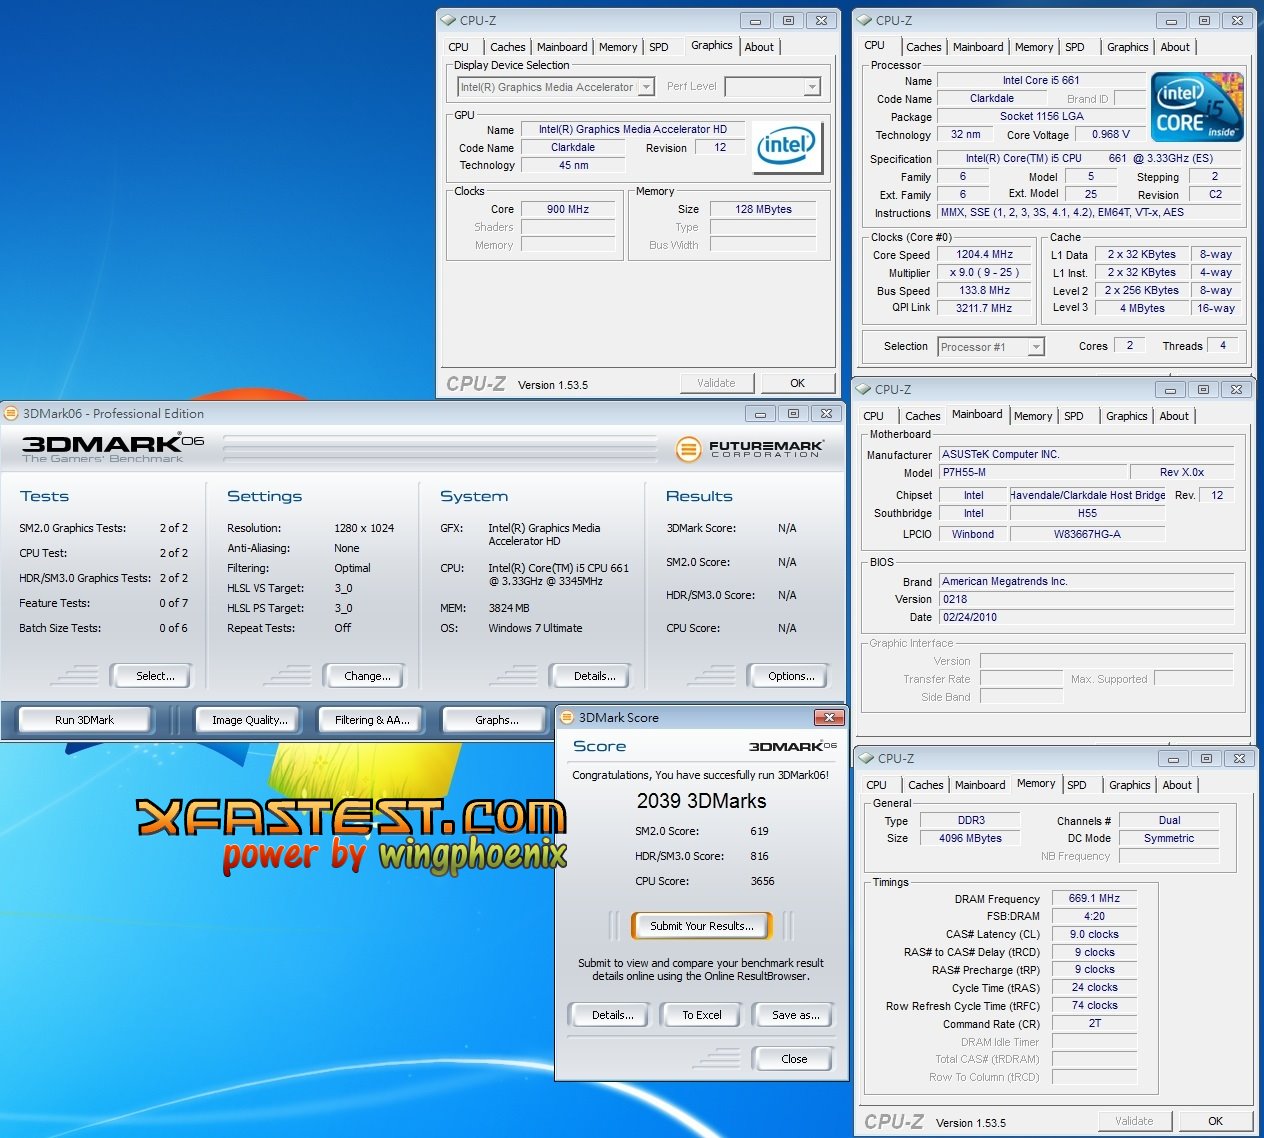Click the processor Name field "Intel Core i5 661"
Viewport: 1264px width, 1138px height.
point(1041,80)
